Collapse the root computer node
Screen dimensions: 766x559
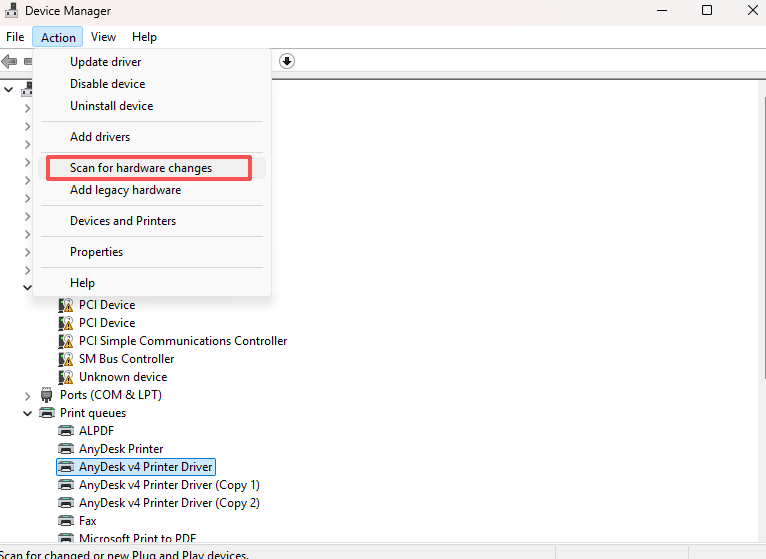click(9, 90)
